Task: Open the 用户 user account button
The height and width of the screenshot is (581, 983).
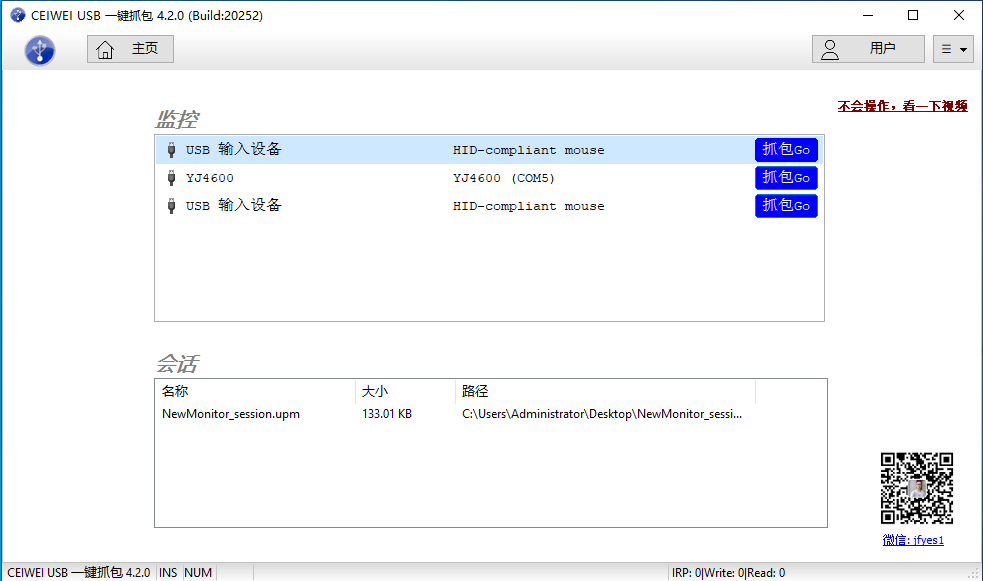Action: click(x=867, y=49)
